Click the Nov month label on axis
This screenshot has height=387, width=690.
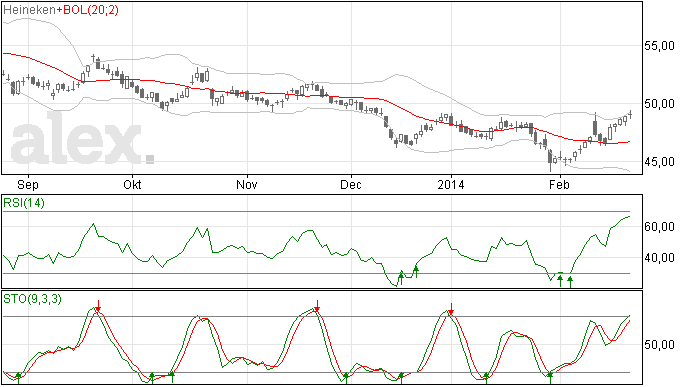tap(246, 184)
